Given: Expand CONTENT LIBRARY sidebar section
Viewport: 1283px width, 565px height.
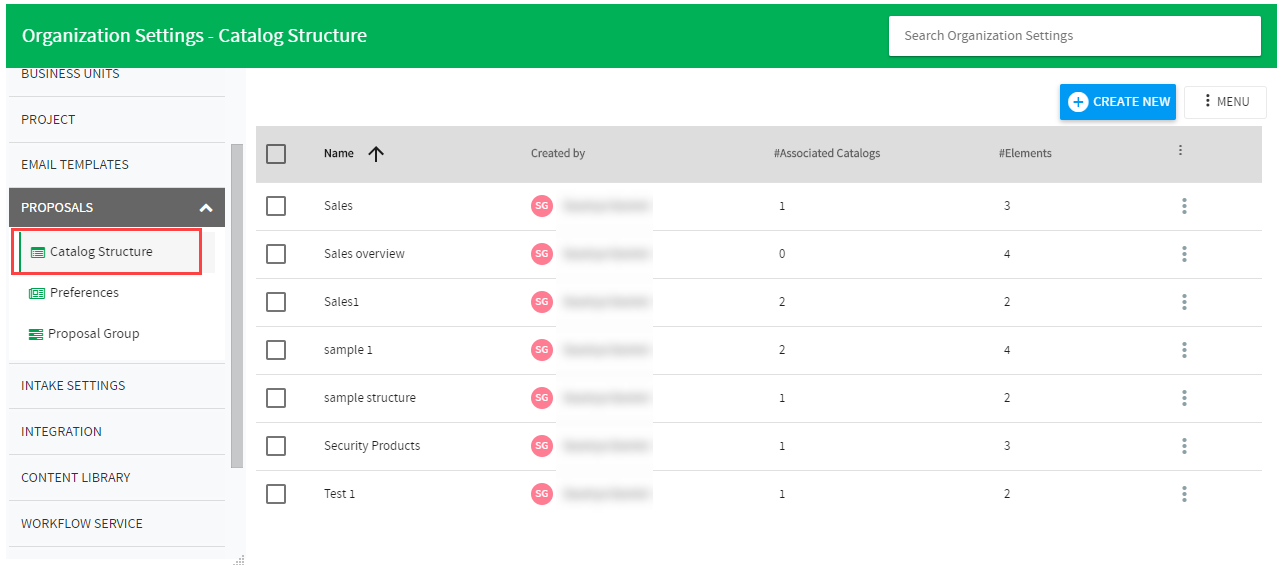Looking at the screenshot, I should pyautogui.click(x=117, y=478).
